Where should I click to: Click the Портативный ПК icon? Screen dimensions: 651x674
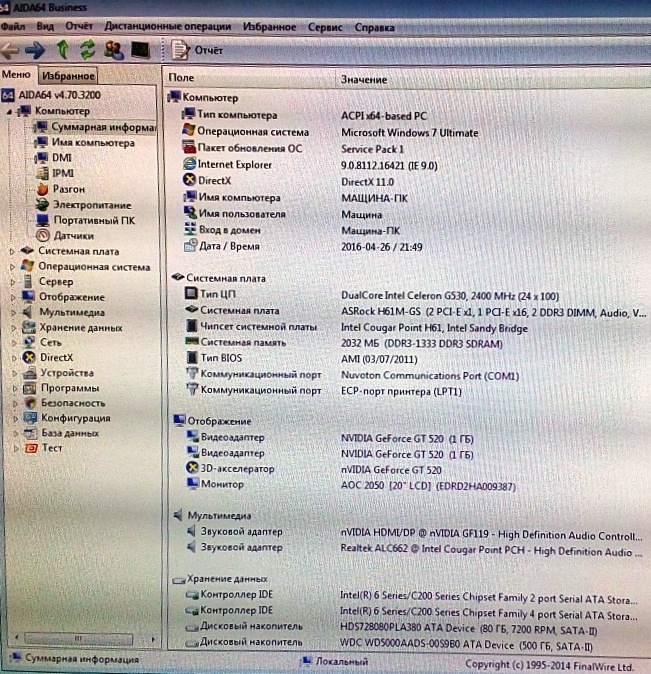point(43,220)
